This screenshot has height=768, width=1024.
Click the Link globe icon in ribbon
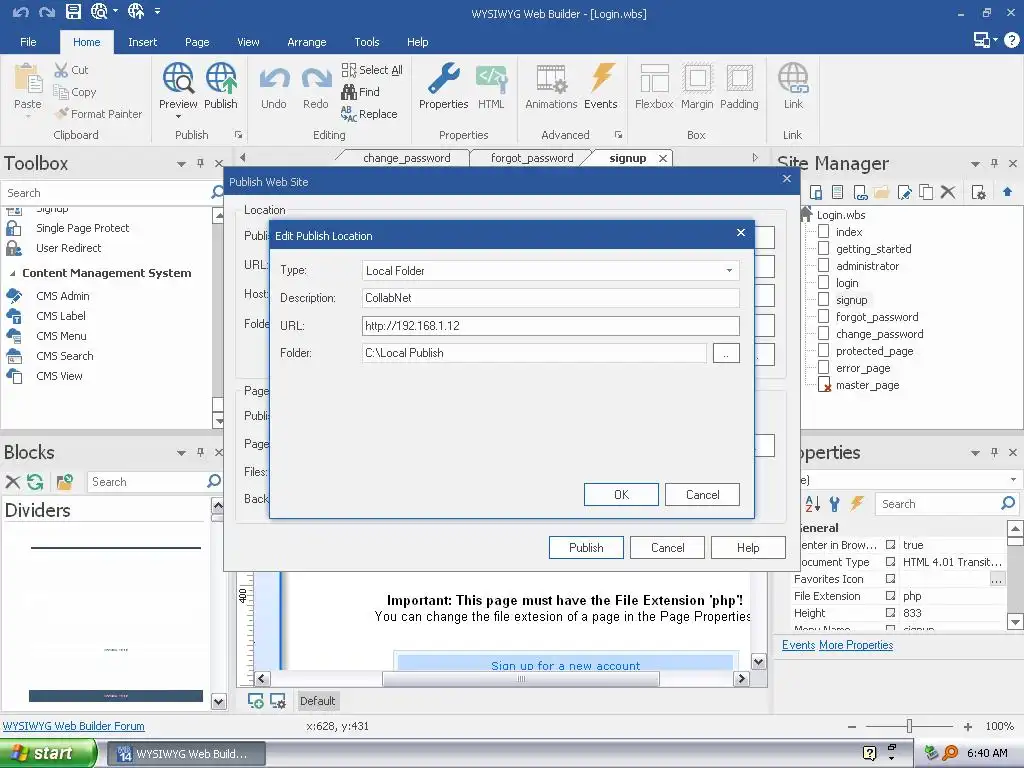coord(793,78)
